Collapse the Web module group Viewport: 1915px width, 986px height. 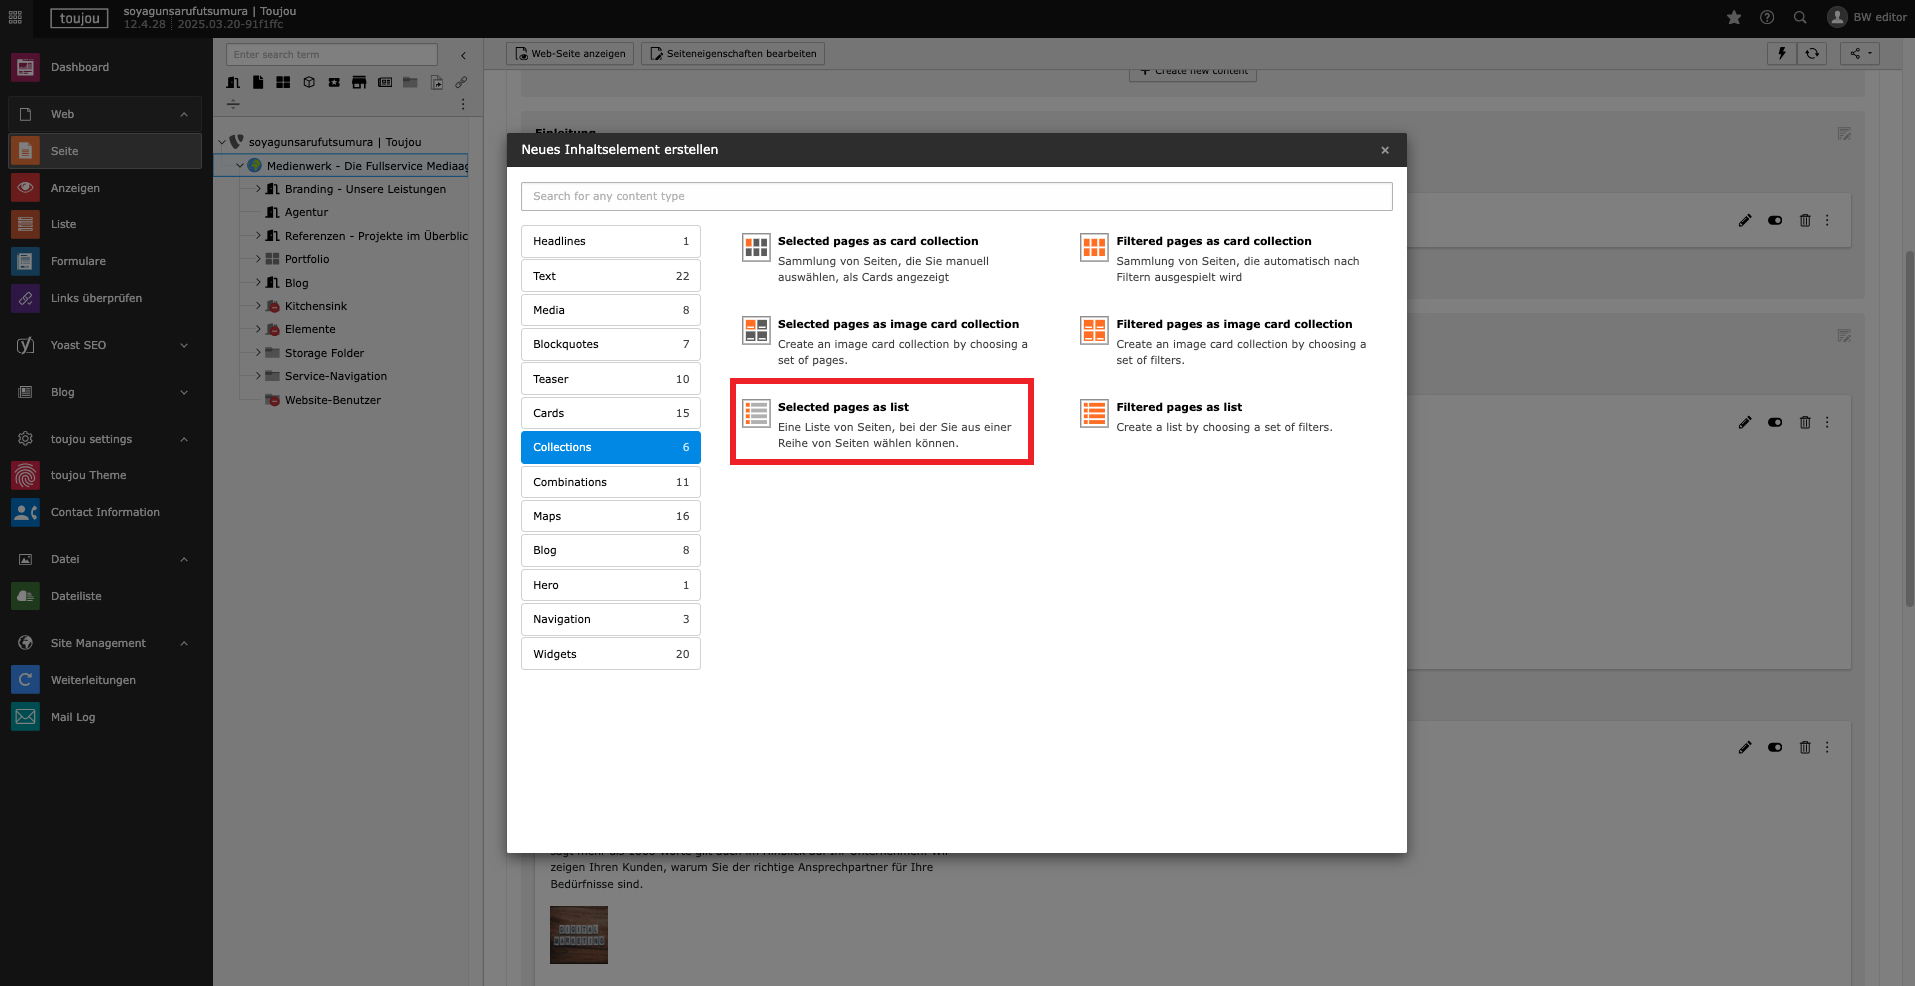pos(184,114)
